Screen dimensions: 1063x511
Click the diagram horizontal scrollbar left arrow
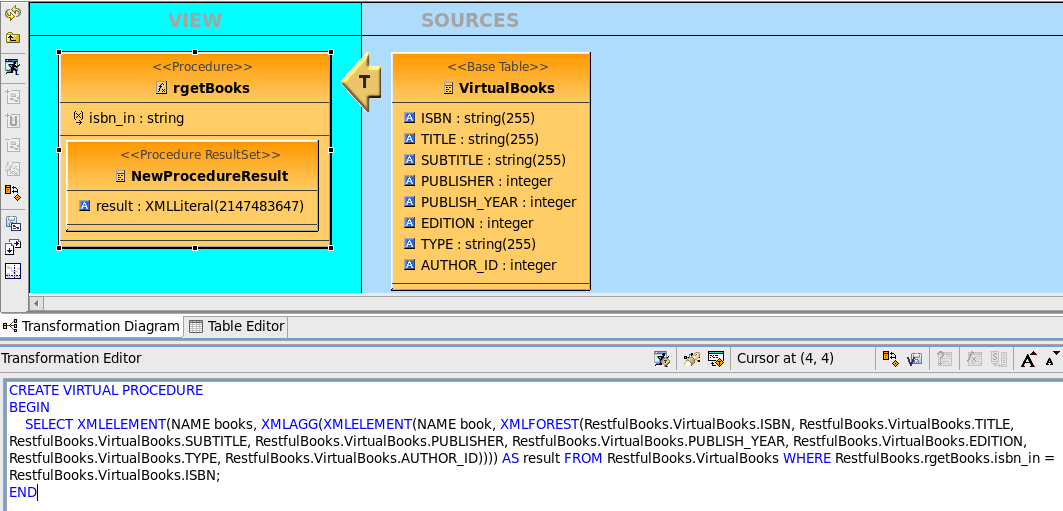pyautogui.click(x=37, y=303)
